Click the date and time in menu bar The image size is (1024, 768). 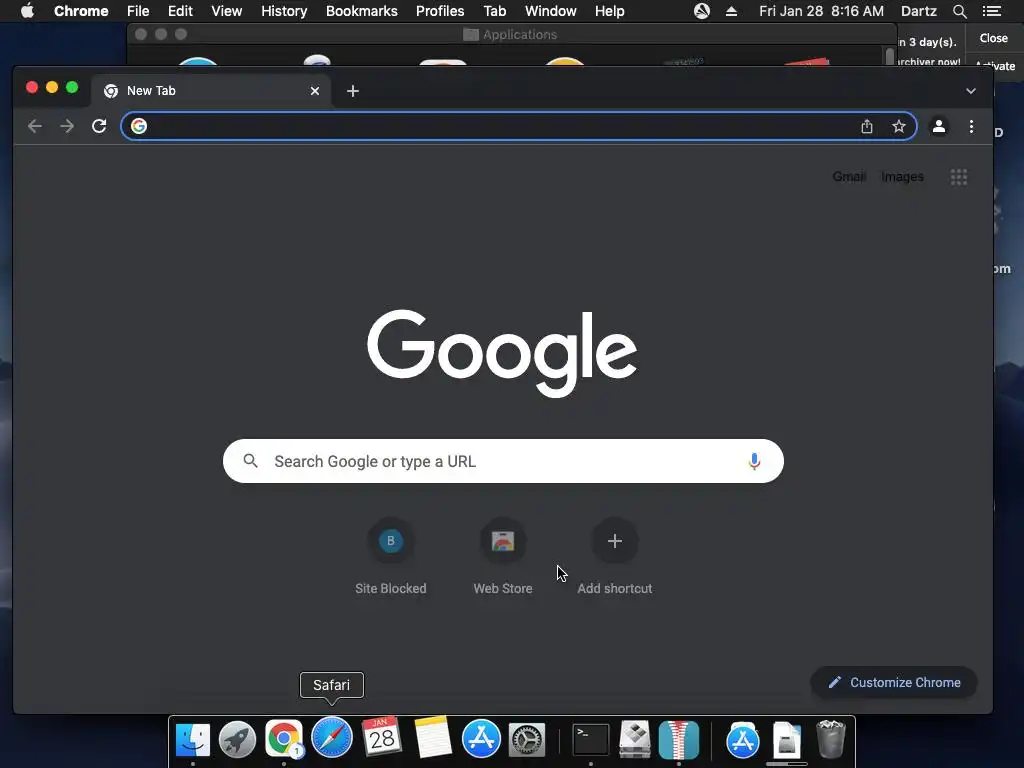coord(821,11)
